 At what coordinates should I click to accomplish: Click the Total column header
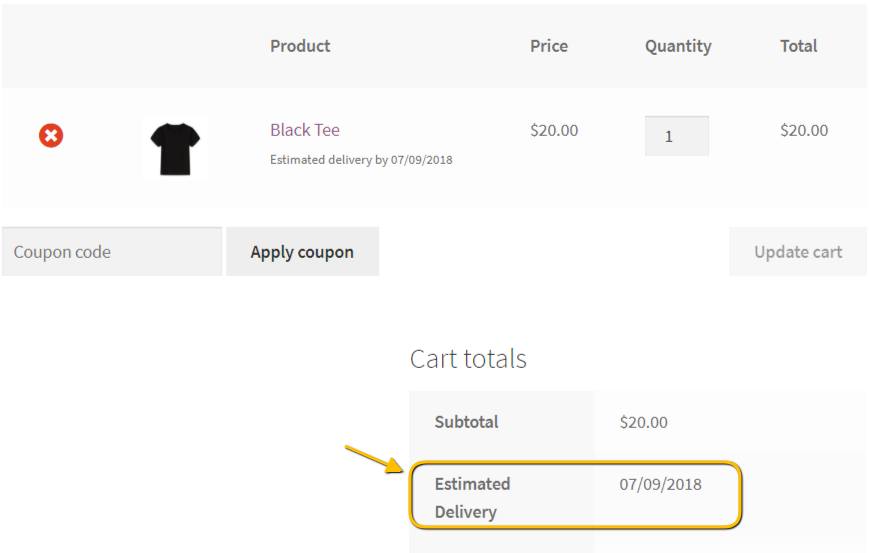click(x=798, y=46)
